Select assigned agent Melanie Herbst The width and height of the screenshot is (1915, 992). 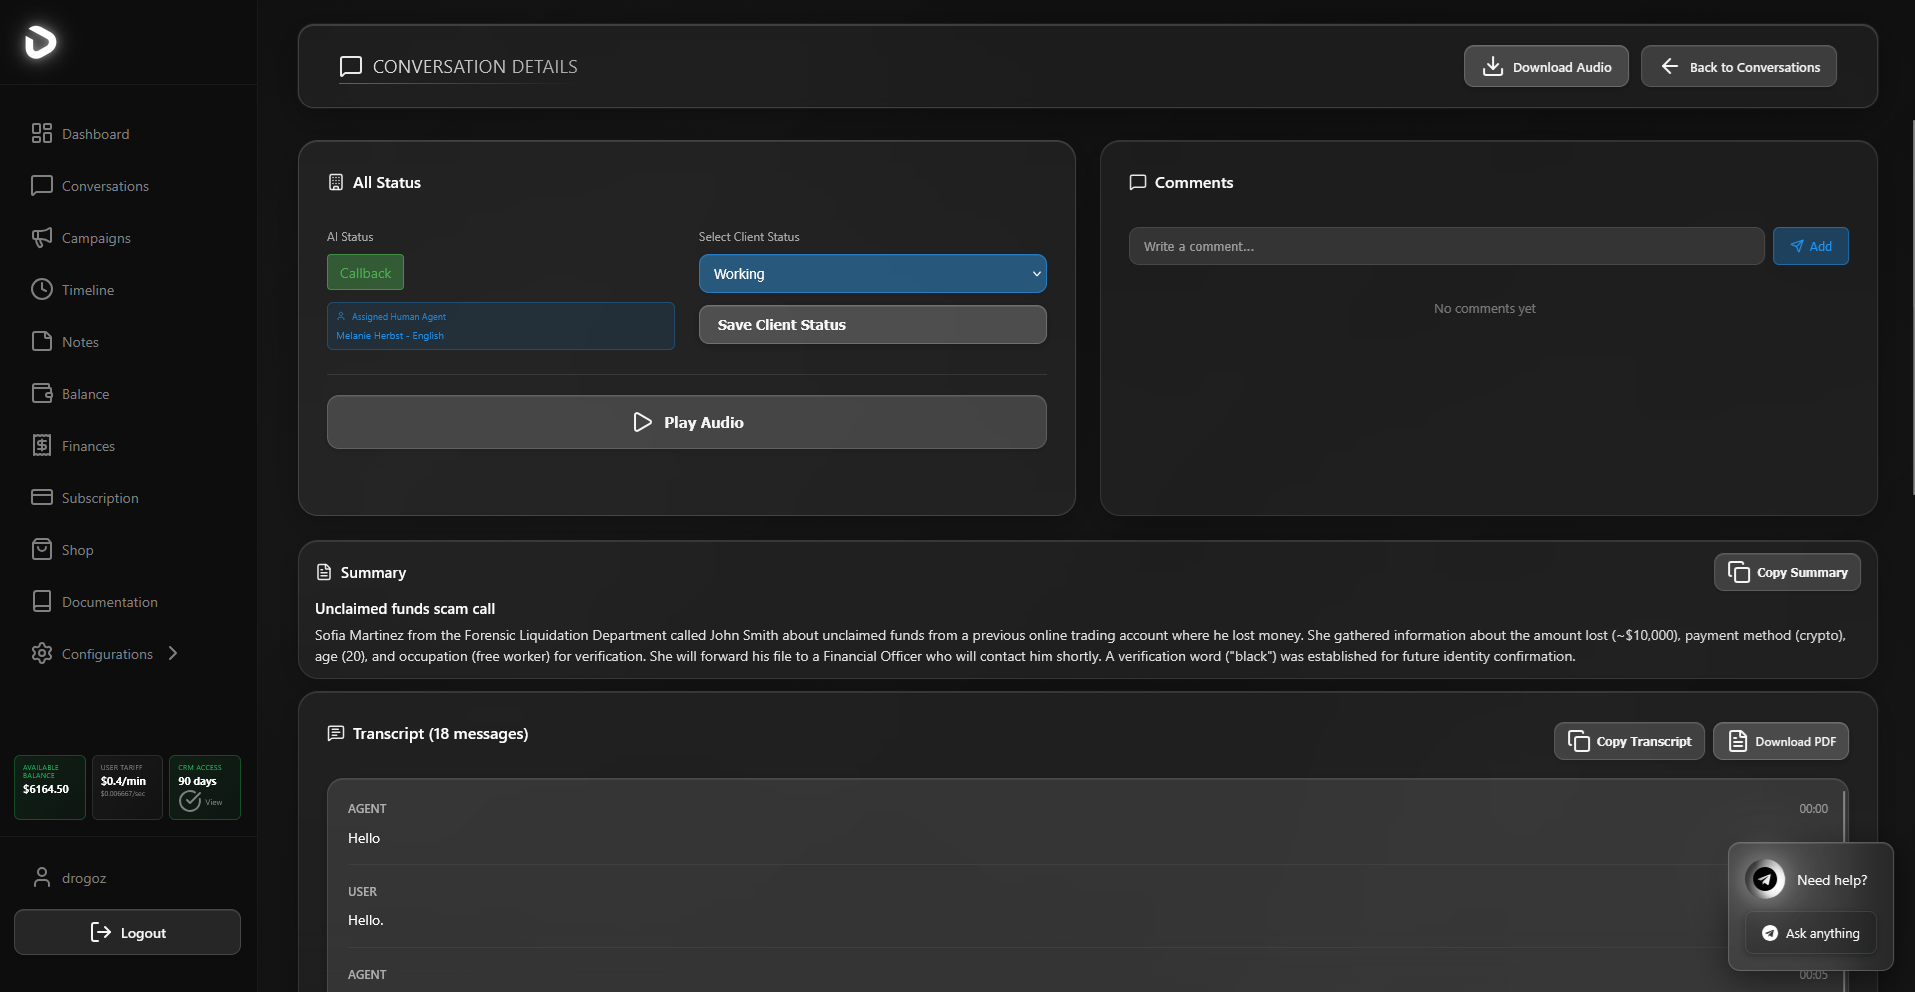tap(500, 326)
